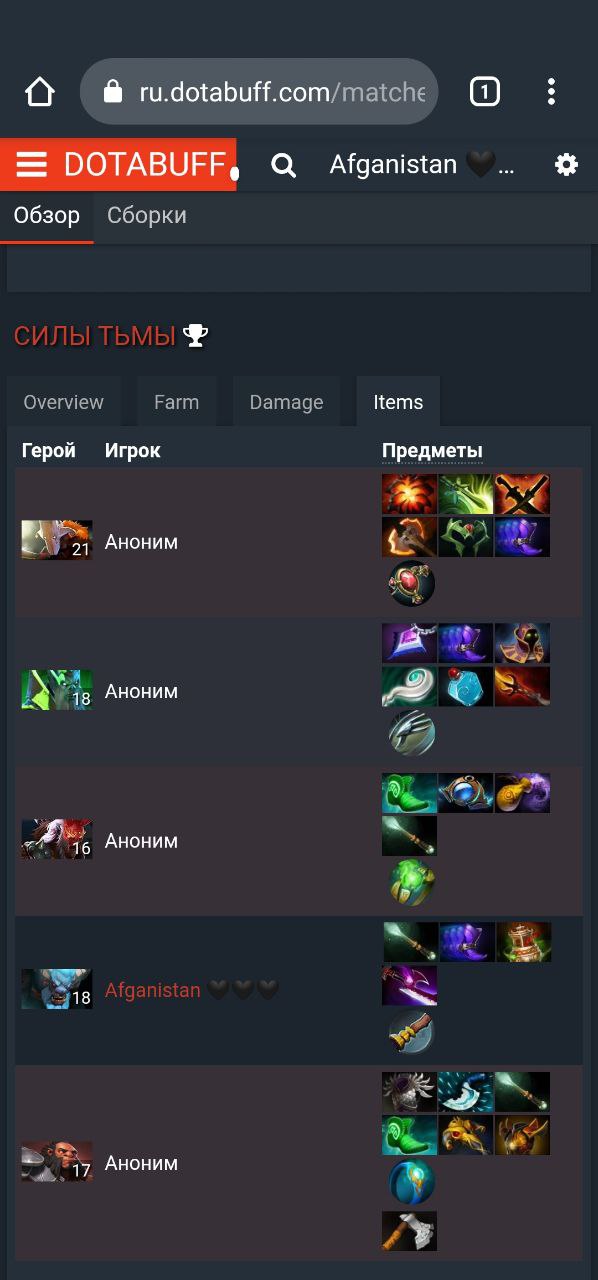Switch to the Damage tab

point(286,402)
